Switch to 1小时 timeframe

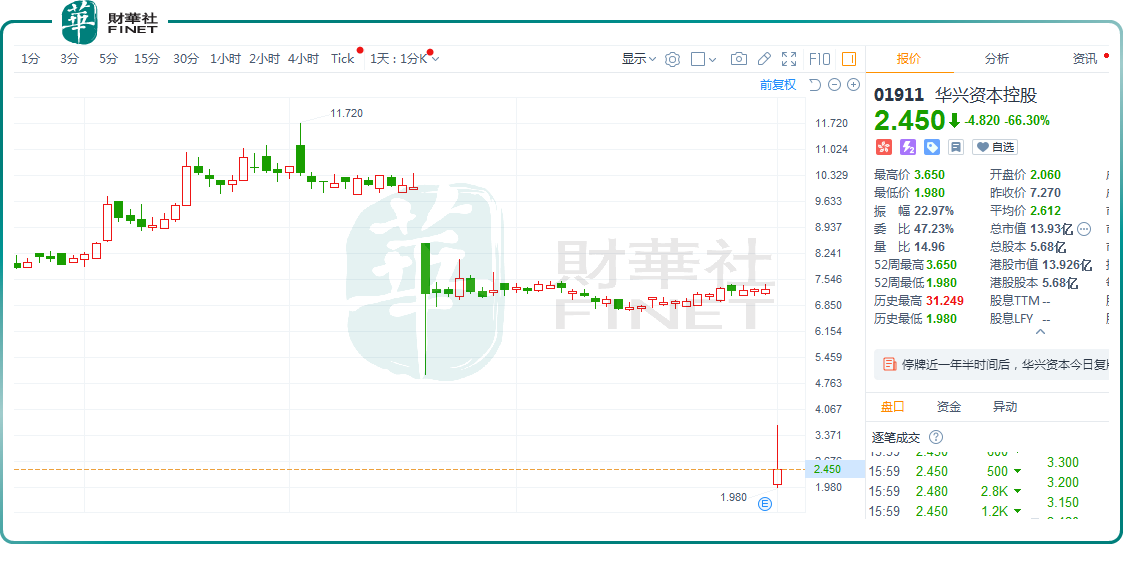226,59
